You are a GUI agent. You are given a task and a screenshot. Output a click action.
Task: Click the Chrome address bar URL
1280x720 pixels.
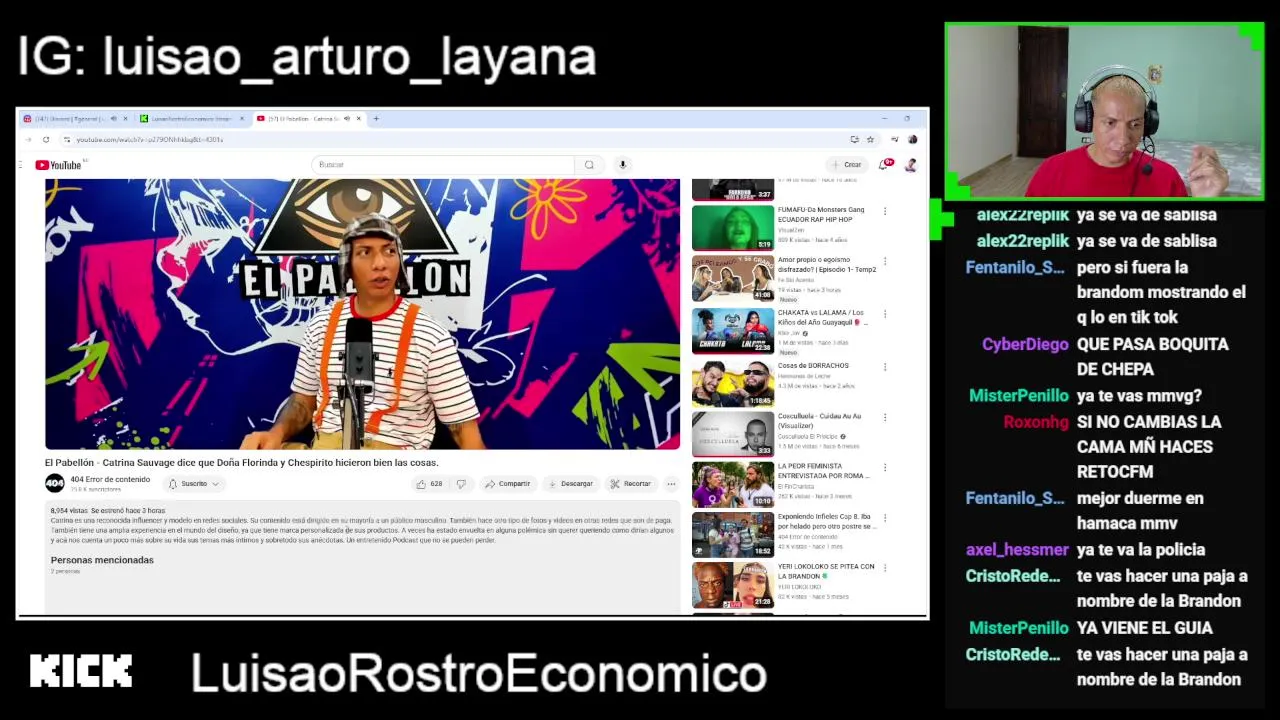(150, 140)
